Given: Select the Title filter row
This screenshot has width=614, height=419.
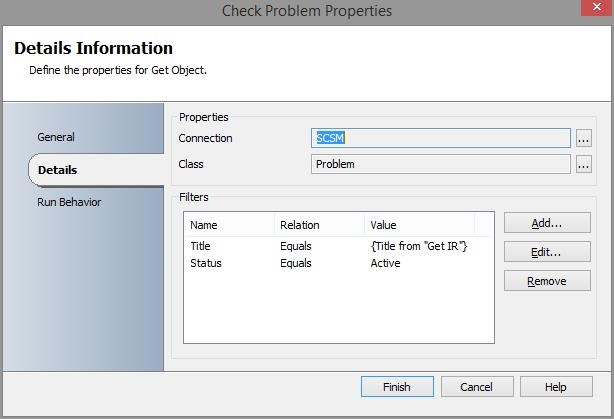Looking at the screenshot, I should pos(201,246).
